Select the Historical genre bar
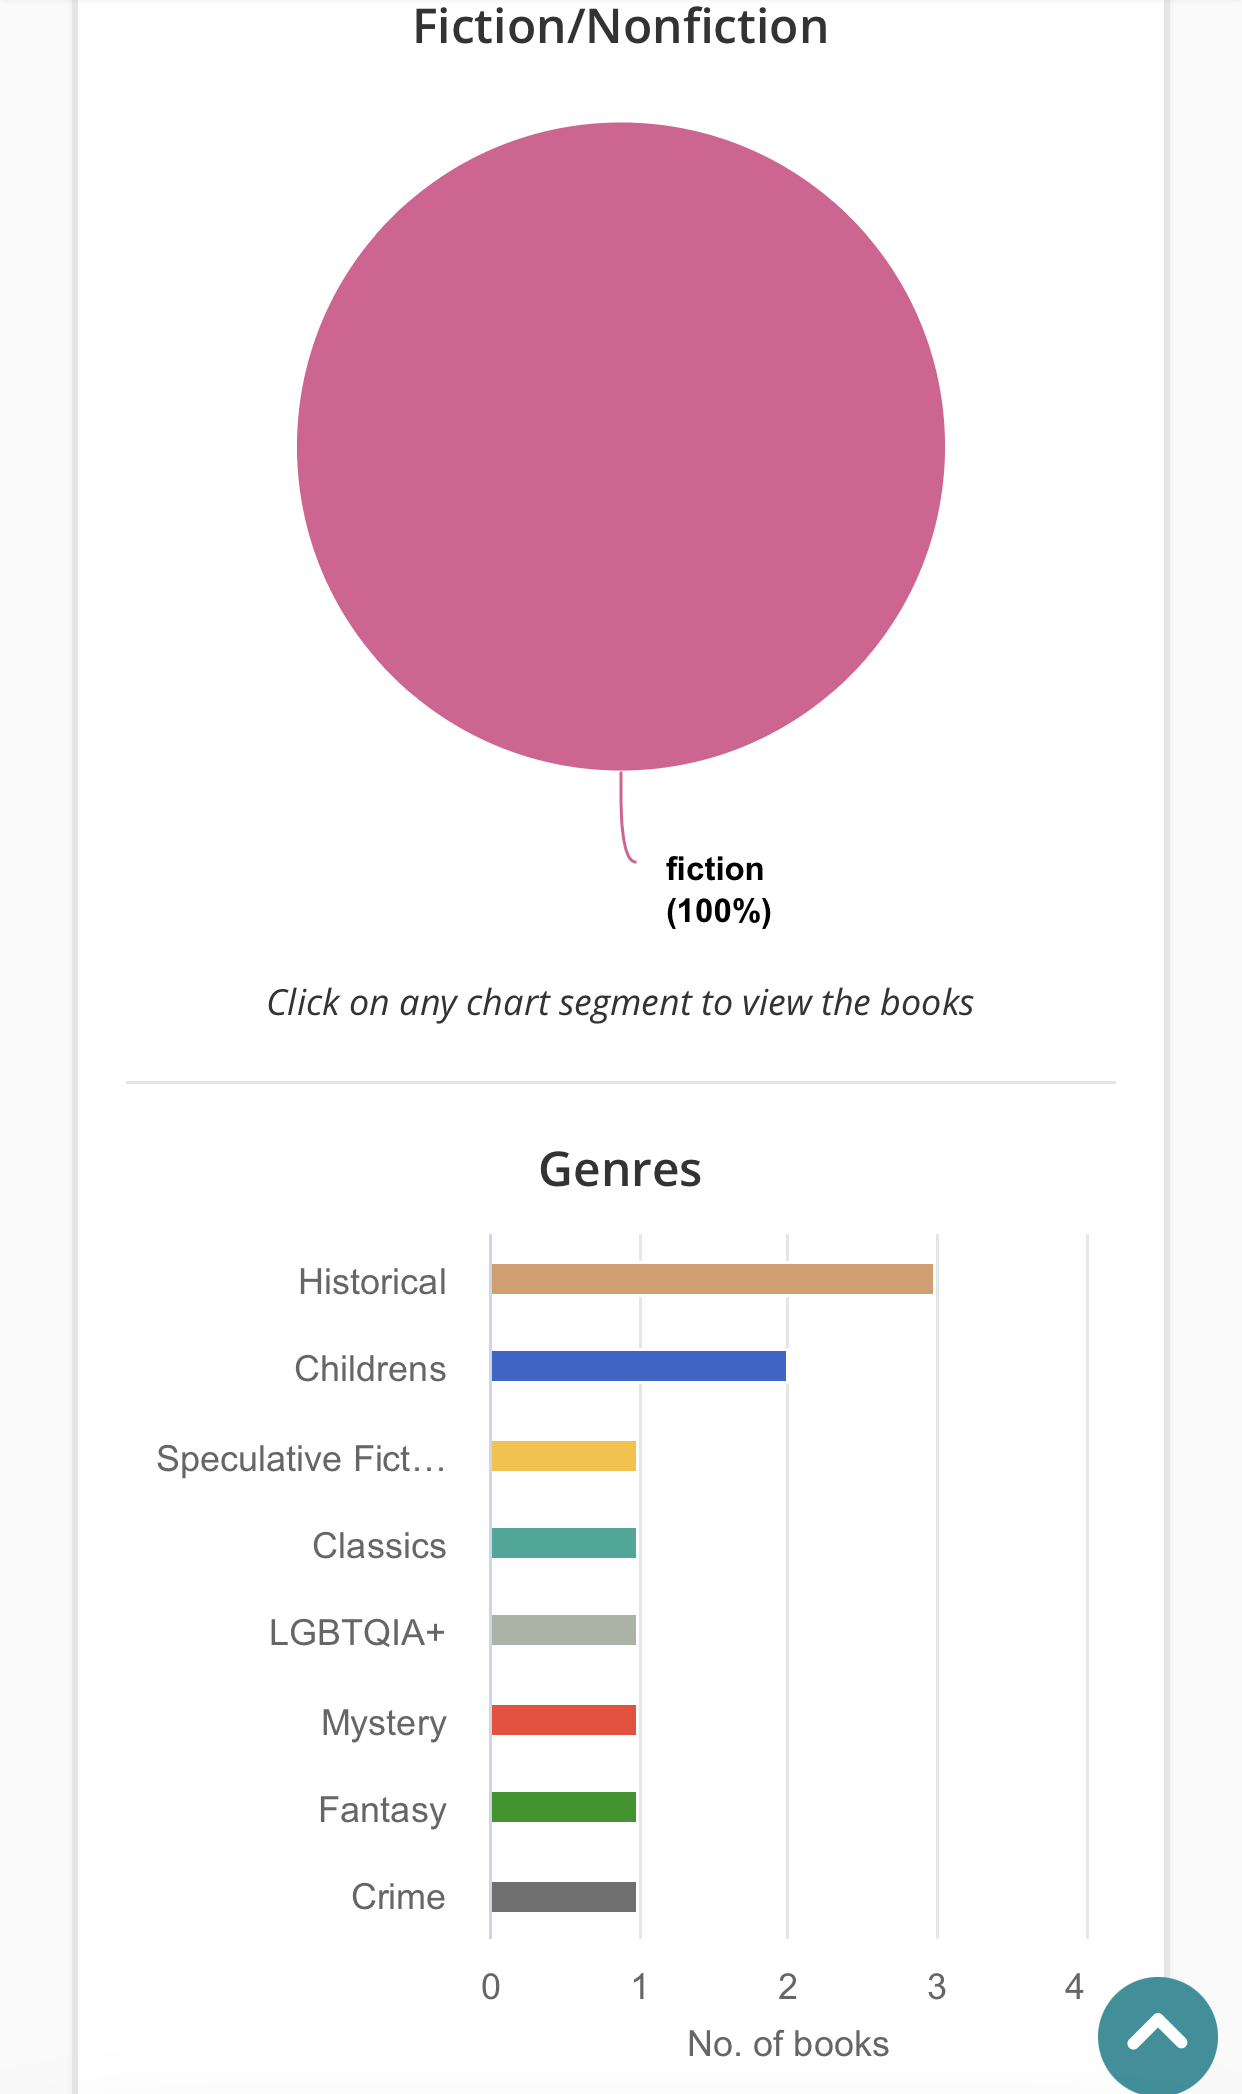 (711, 1279)
